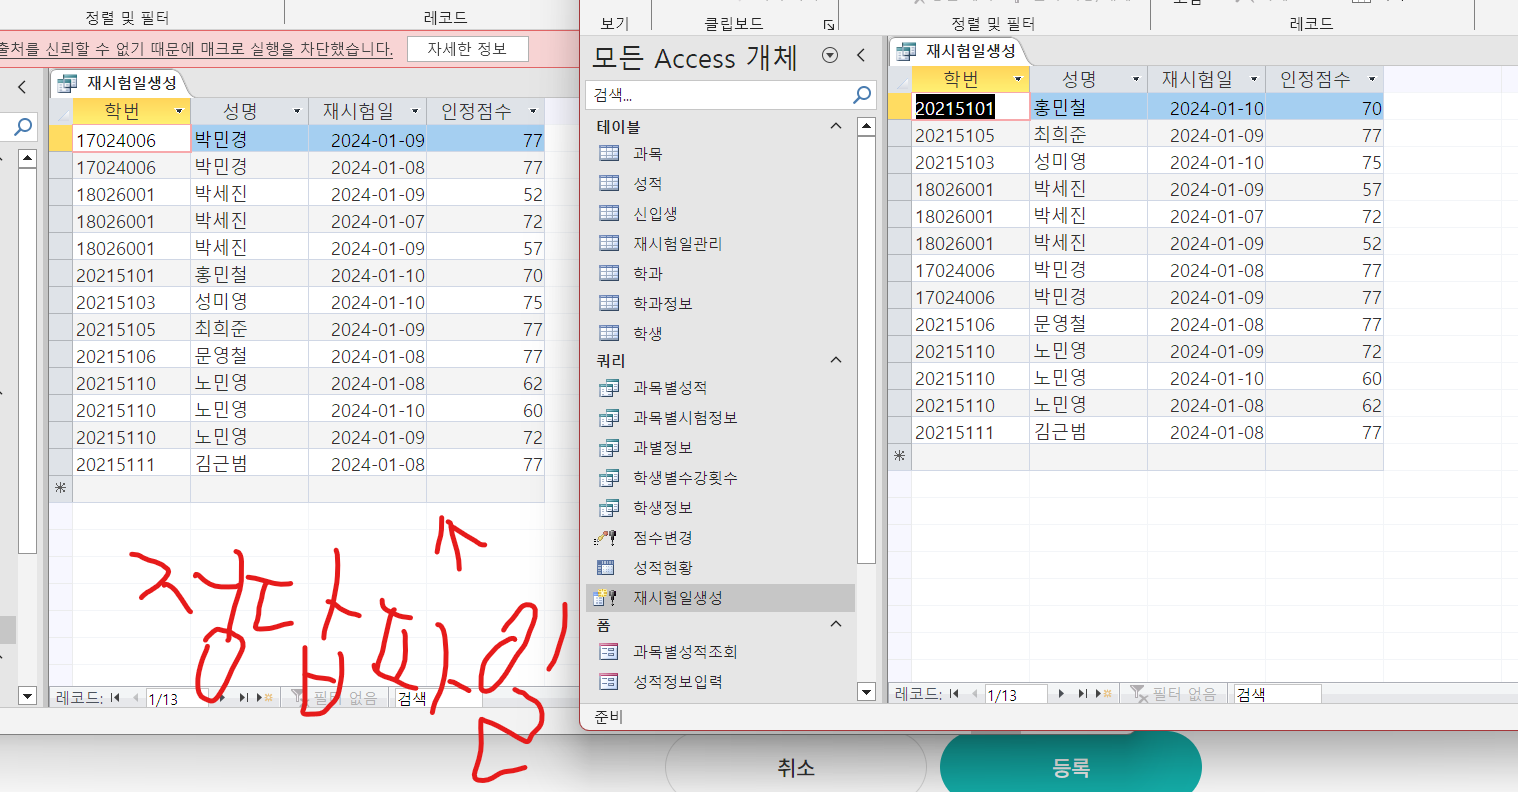Go to first record in right datasheet
This screenshot has width=1518, height=792.
(954, 694)
